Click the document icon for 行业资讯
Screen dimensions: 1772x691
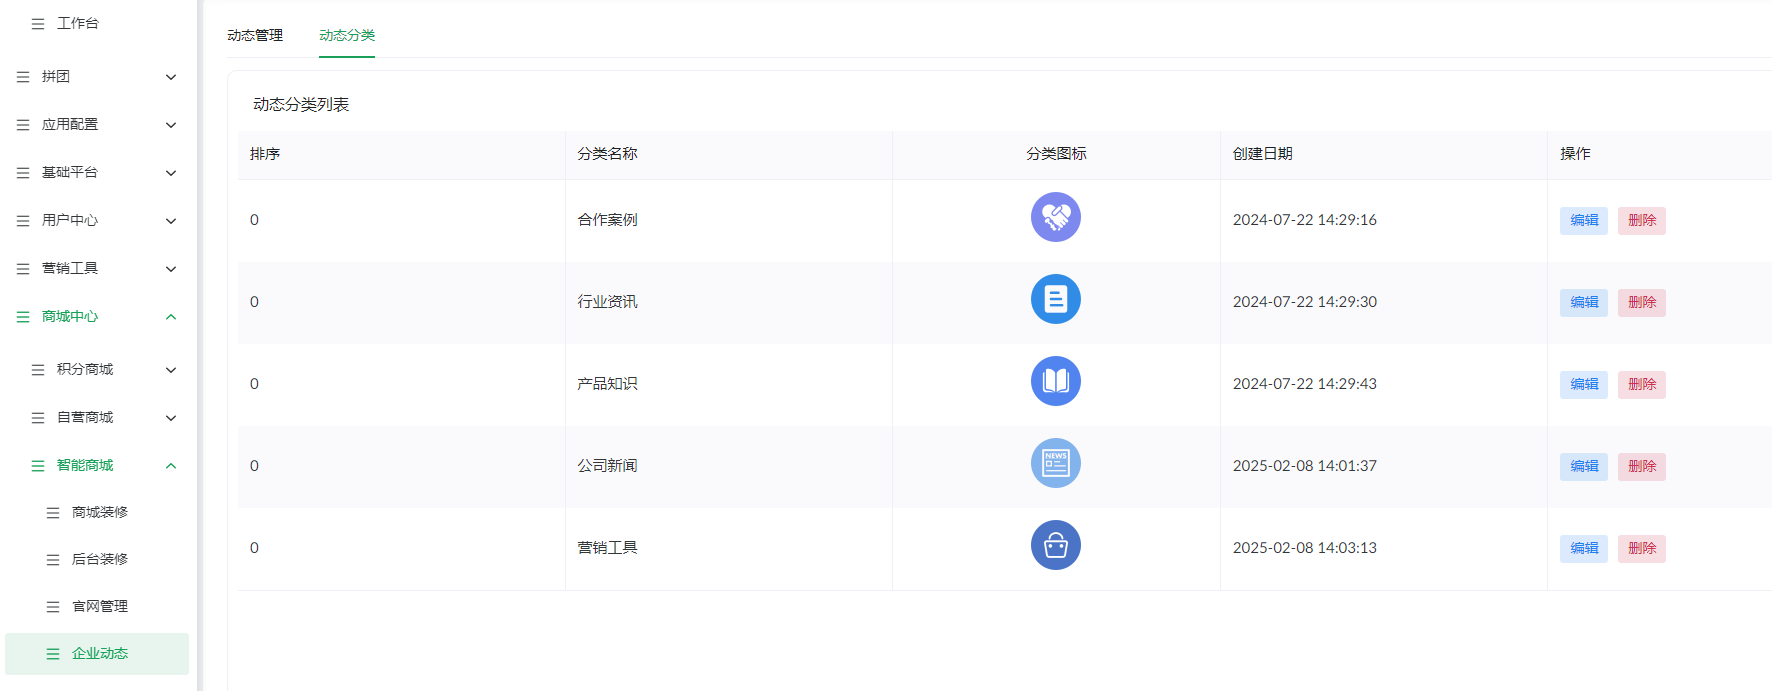1056,299
